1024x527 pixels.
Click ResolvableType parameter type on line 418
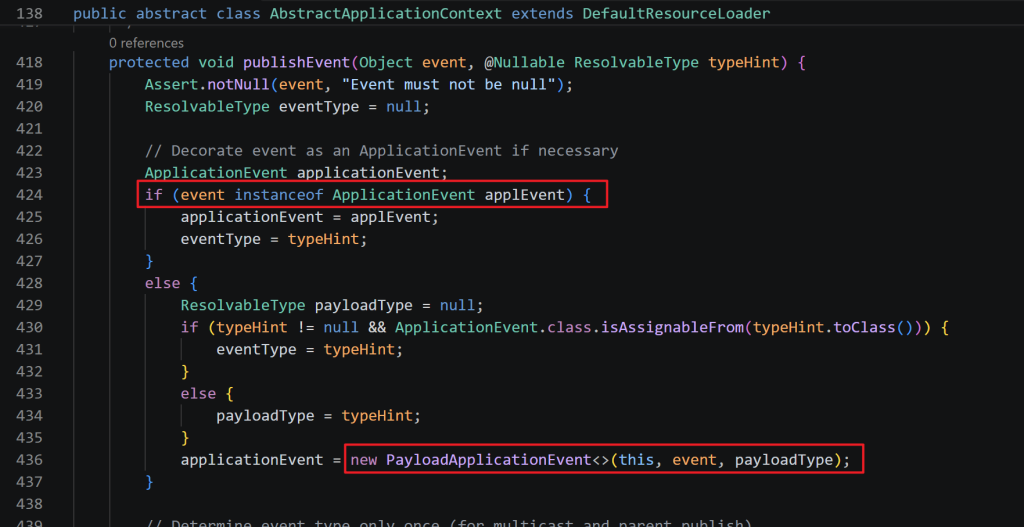[637, 63]
